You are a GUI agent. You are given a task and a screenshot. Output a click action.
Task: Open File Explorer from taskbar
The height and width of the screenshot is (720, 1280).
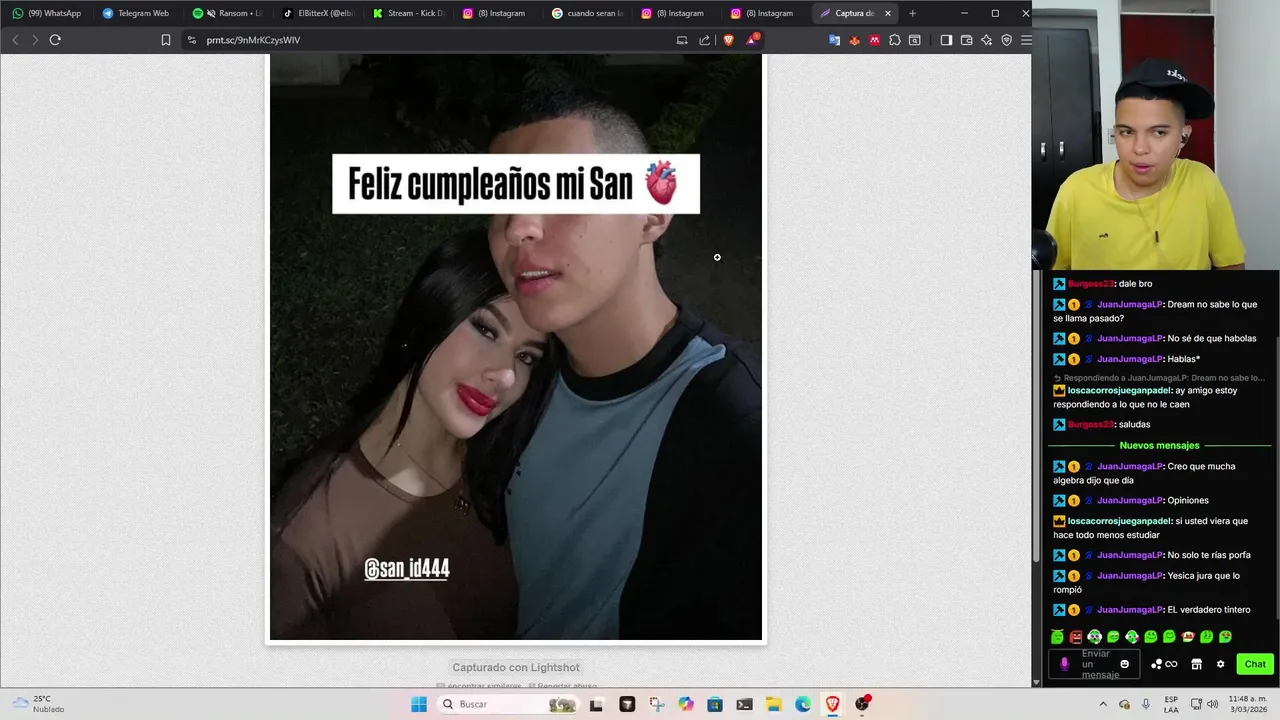tap(774, 704)
